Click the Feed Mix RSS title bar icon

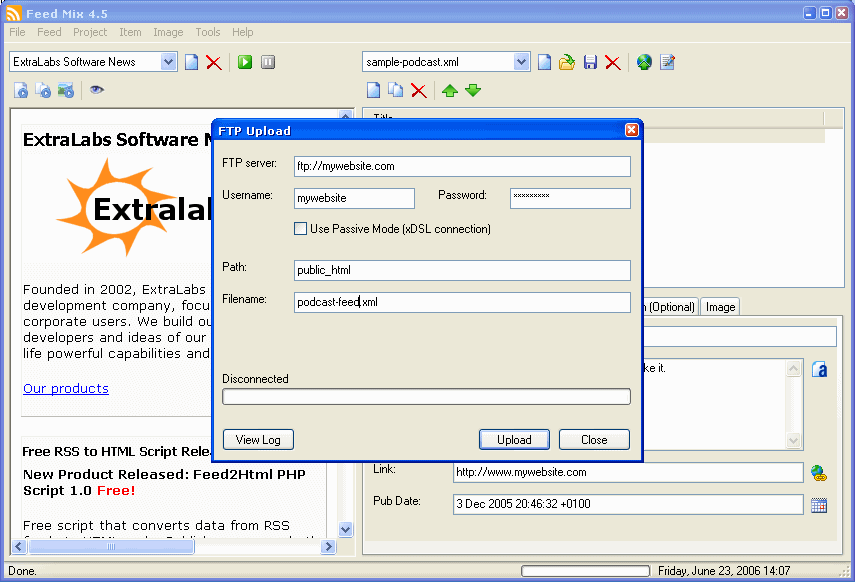[14, 13]
